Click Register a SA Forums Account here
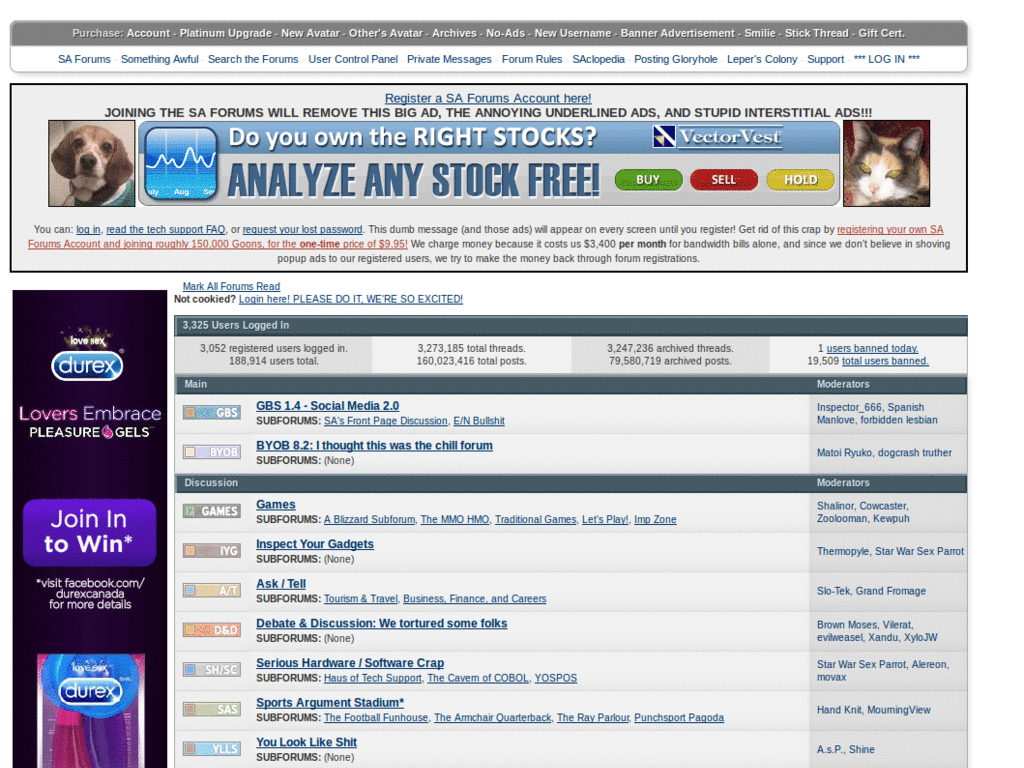 click(488, 98)
